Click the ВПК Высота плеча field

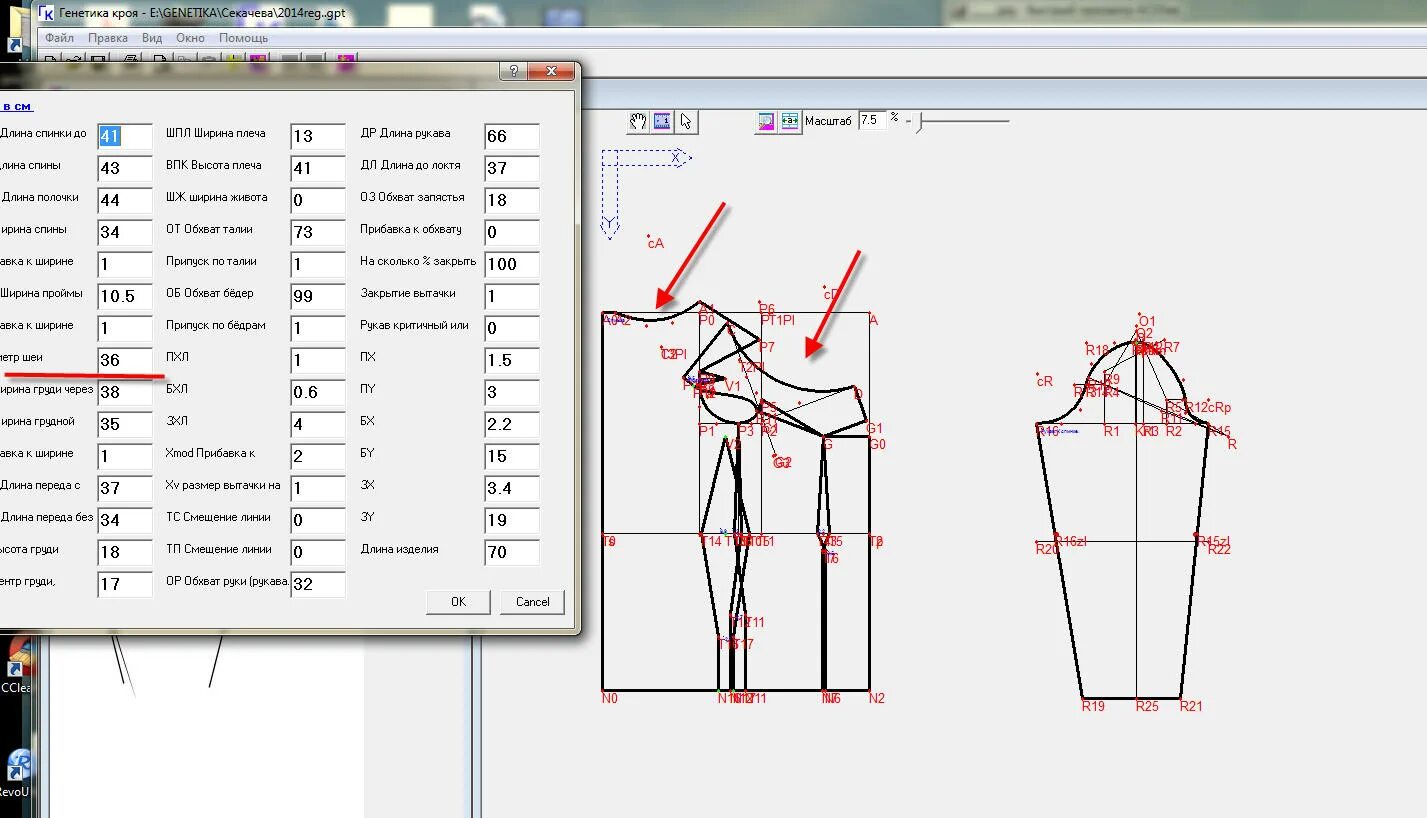(x=318, y=168)
